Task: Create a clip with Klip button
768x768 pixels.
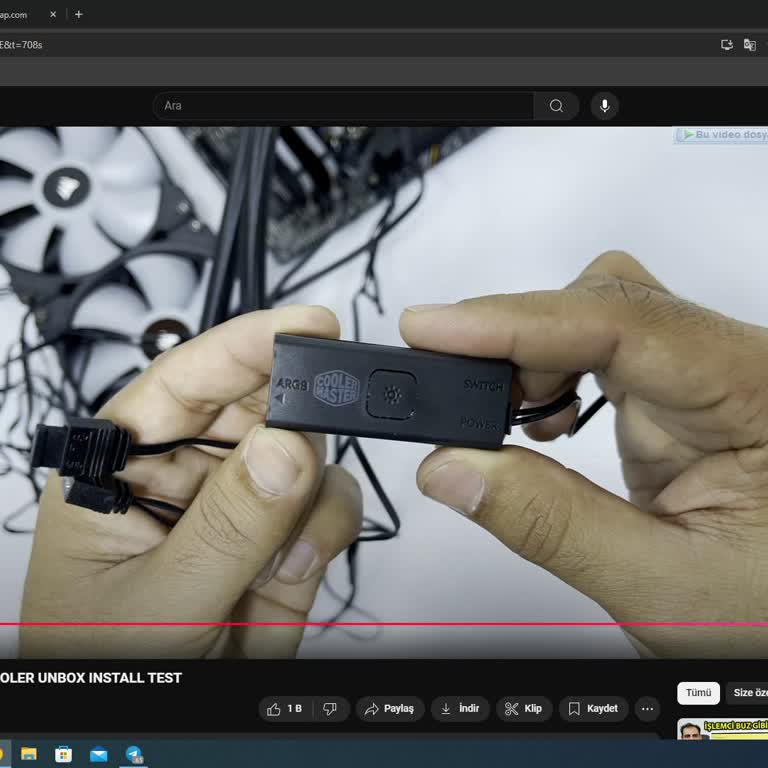Action: (x=524, y=709)
